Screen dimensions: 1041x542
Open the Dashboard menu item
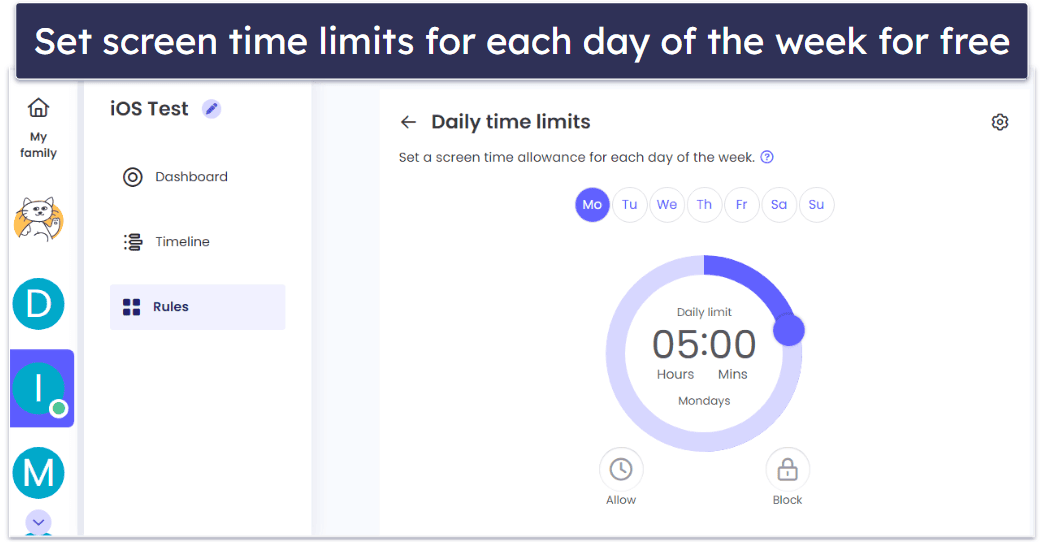(190, 177)
